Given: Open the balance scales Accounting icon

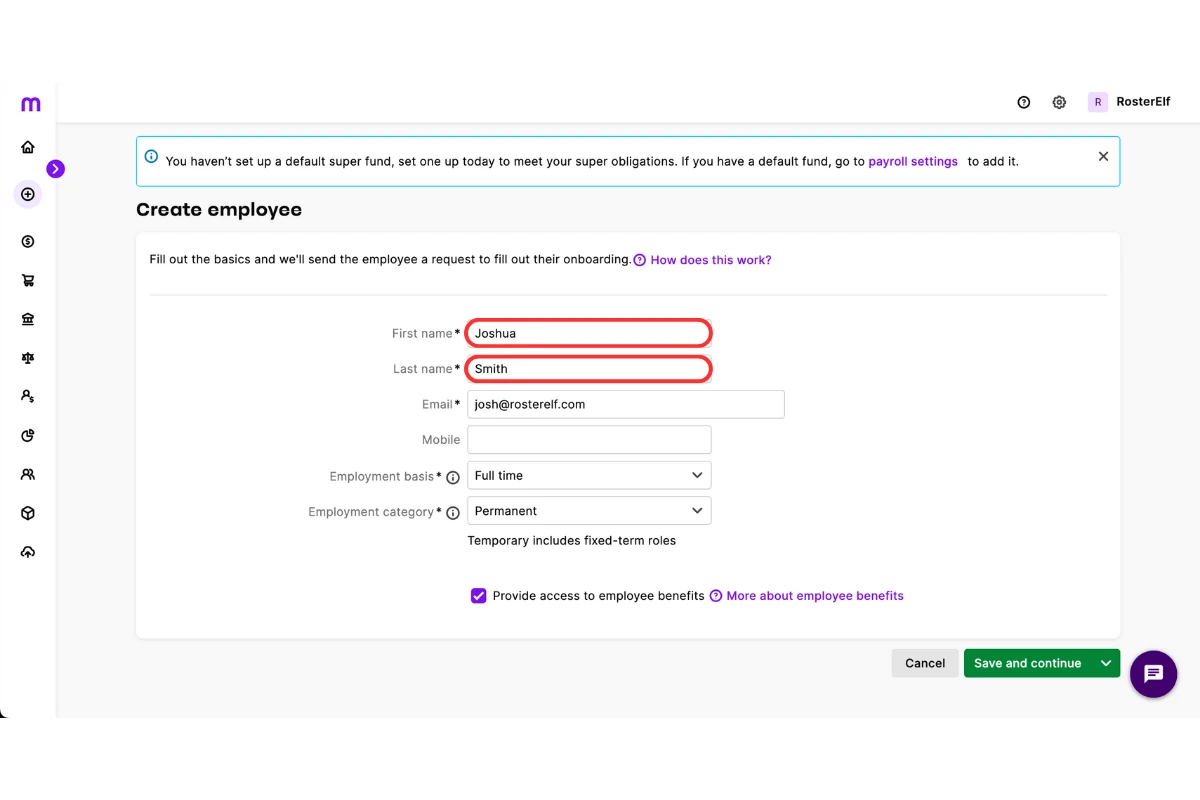Looking at the screenshot, I should click(28, 358).
